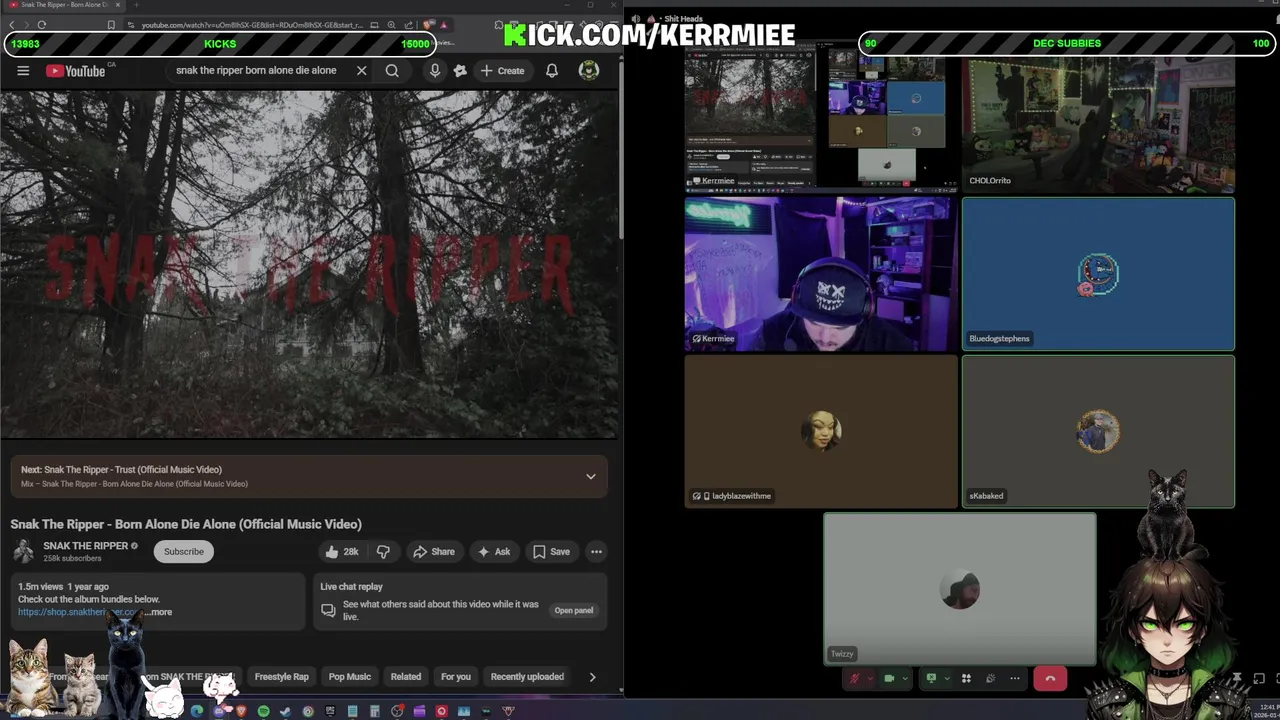Run search with the magnifier button
Screen dimensions: 1280x720
coord(392,71)
